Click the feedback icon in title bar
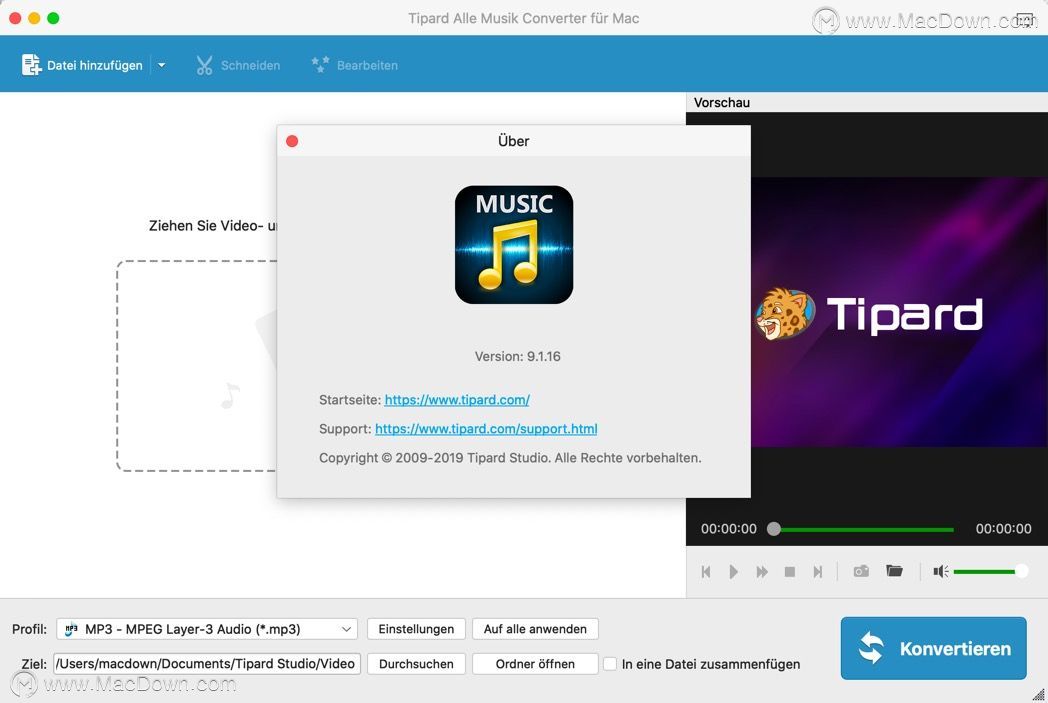 (x=1025, y=19)
